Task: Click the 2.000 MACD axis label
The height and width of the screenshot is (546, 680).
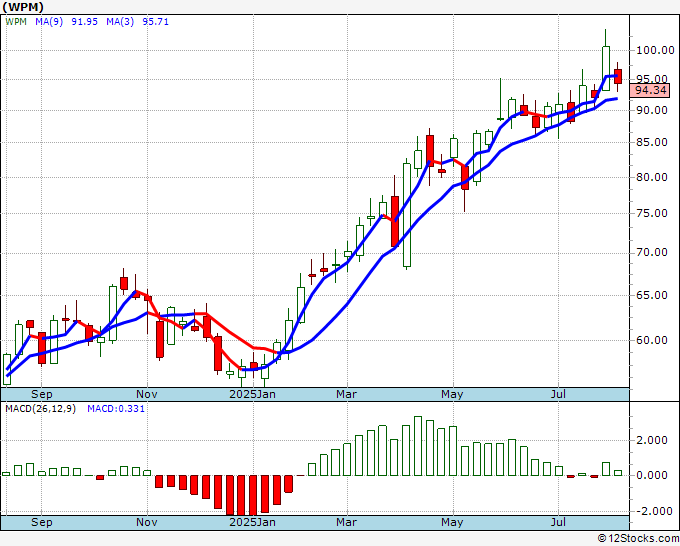Action: tap(652, 440)
